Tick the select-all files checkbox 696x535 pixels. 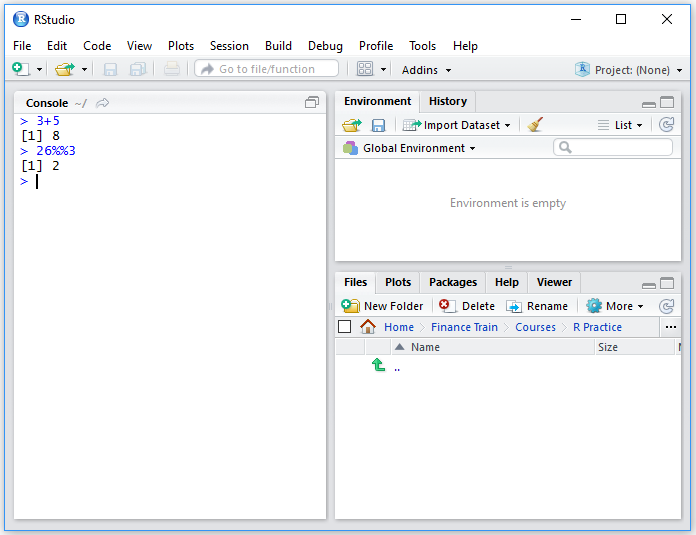click(x=344, y=327)
